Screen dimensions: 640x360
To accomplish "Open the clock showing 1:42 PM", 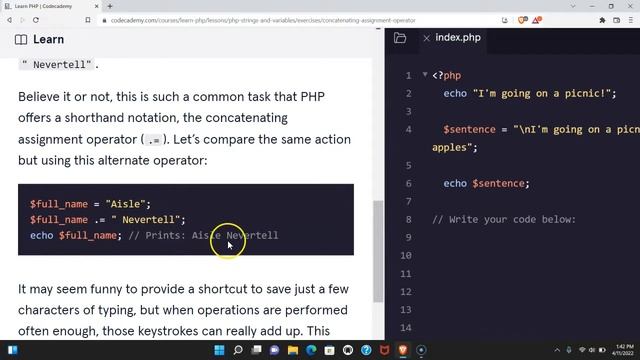I will (623, 350).
